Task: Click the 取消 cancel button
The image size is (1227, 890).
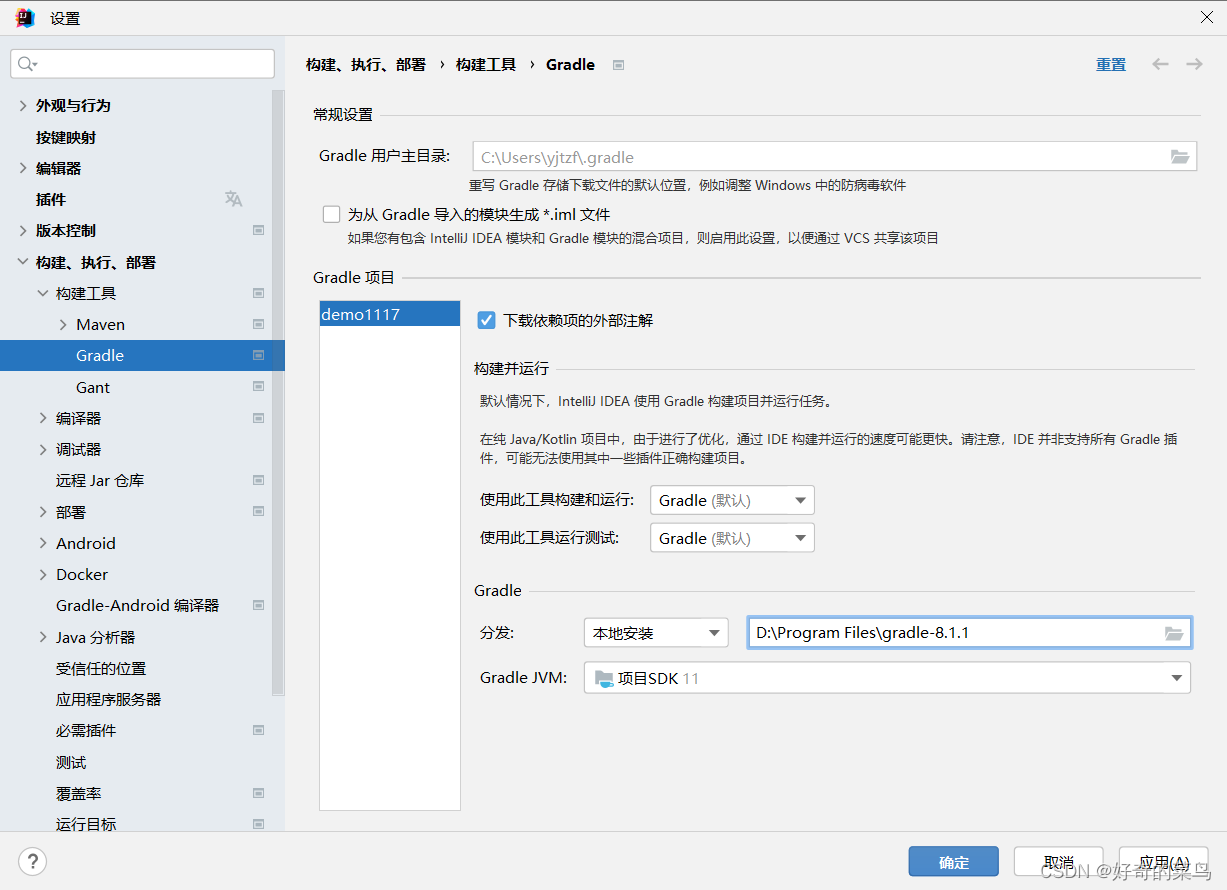Action: pos(1059,862)
